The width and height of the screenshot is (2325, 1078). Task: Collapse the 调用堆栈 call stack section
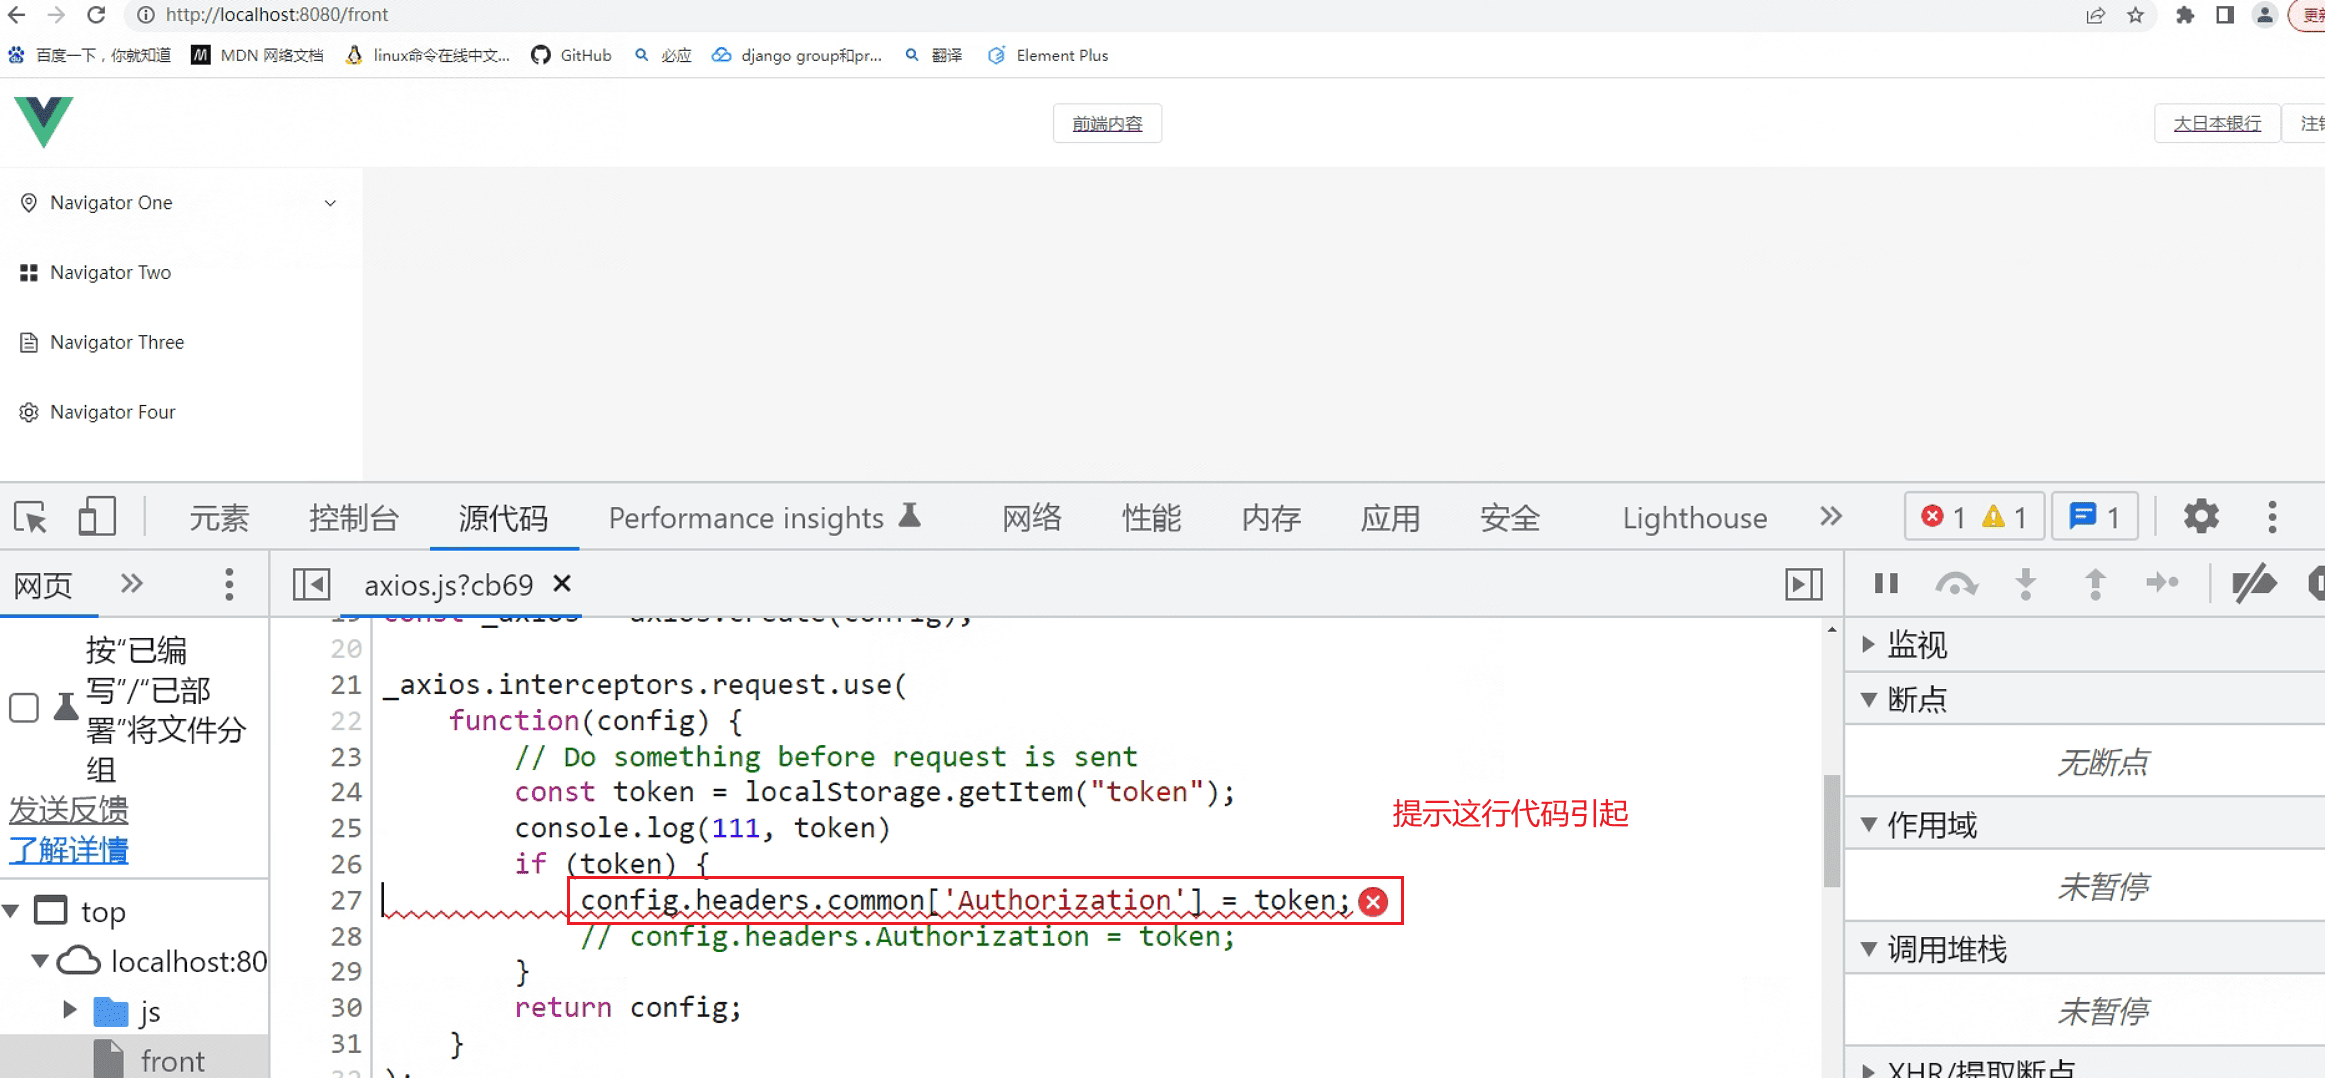(x=1868, y=949)
